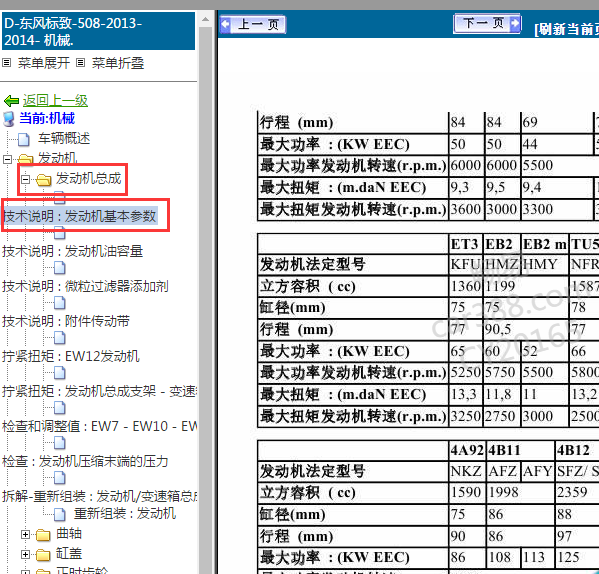Click the 当前:机械 computer icon
Viewport: 599px width, 574px height.
8,119
